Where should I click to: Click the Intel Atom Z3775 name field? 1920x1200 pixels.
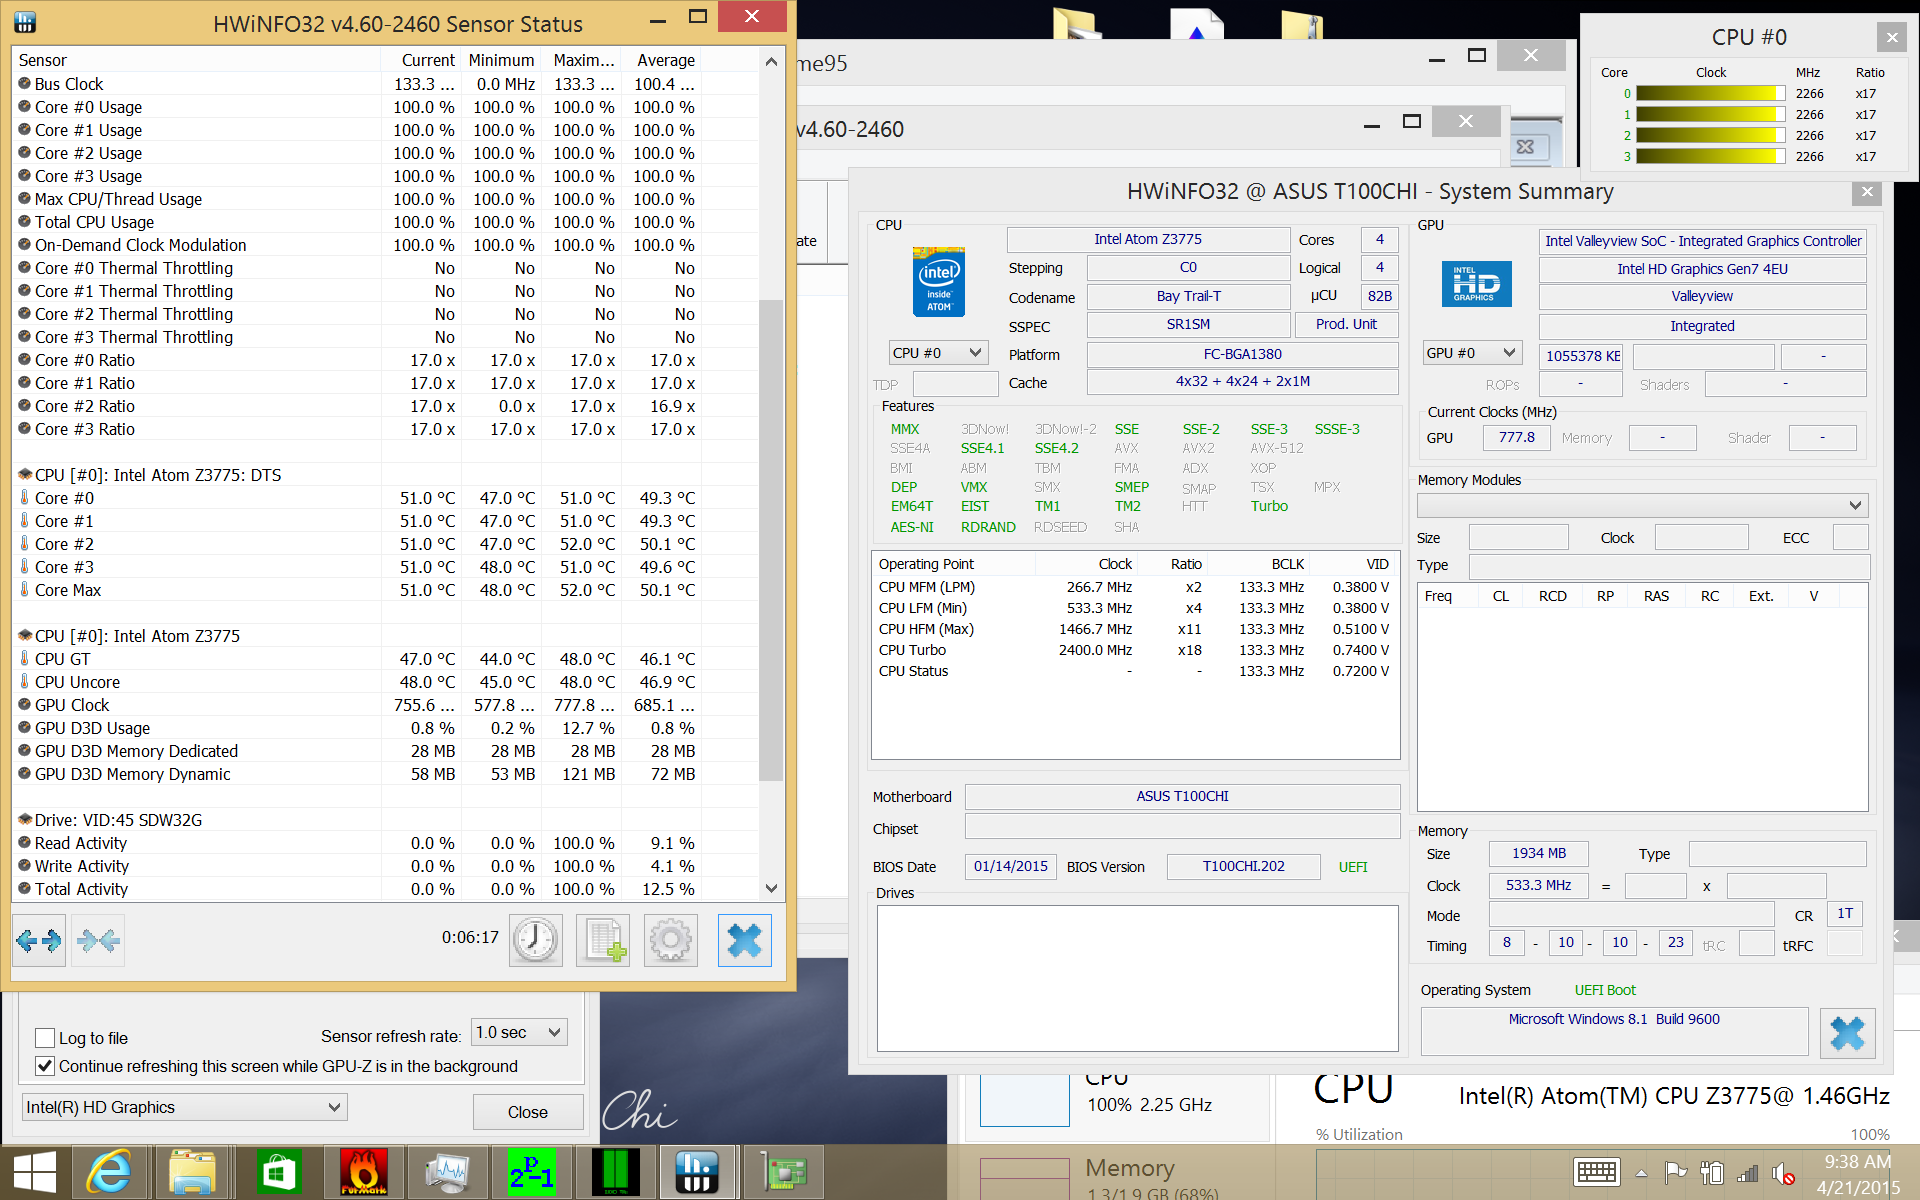[x=1148, y=240]
